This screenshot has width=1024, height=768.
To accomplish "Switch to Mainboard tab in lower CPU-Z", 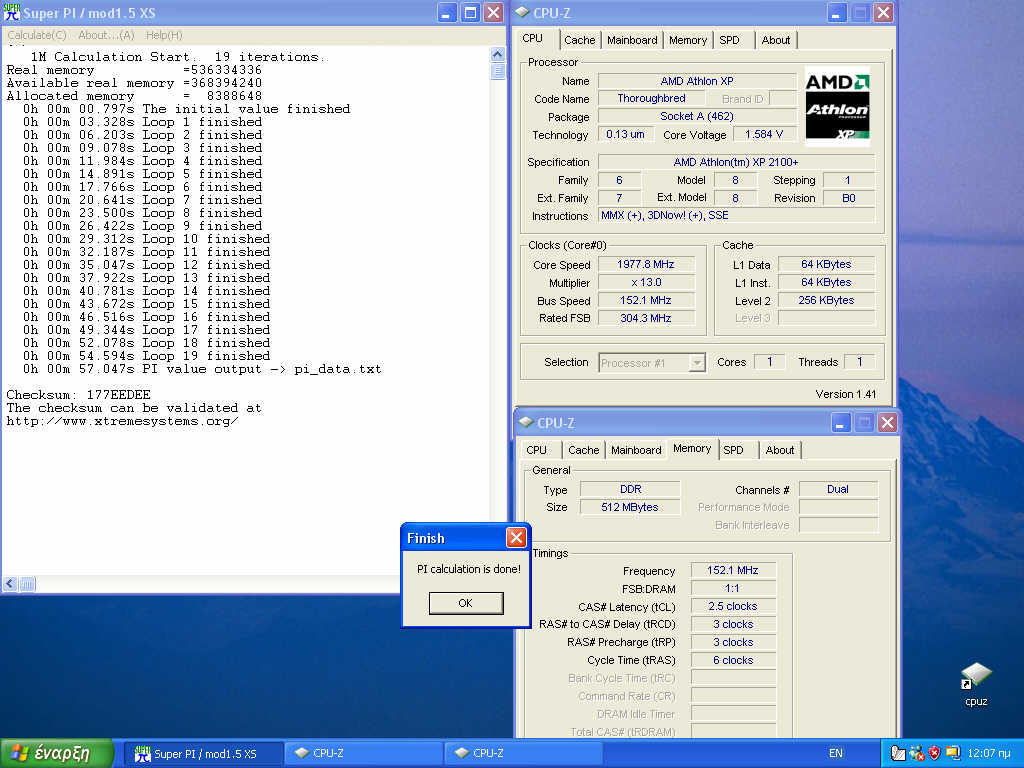I will 636,450.
